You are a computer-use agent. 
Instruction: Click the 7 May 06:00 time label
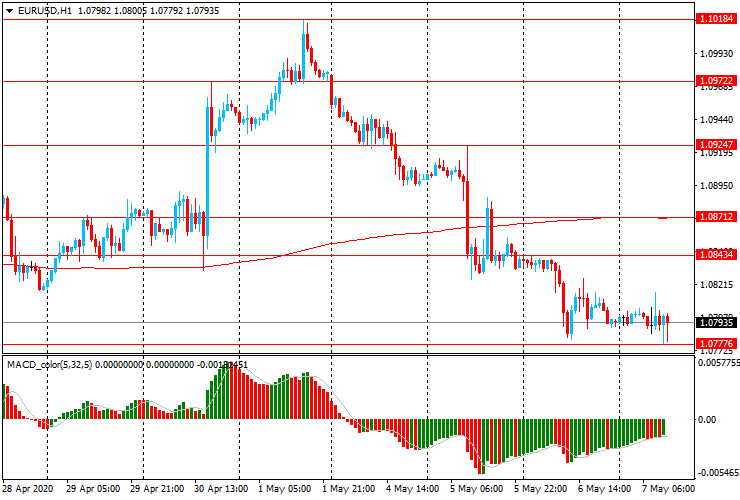pos(668,488)
